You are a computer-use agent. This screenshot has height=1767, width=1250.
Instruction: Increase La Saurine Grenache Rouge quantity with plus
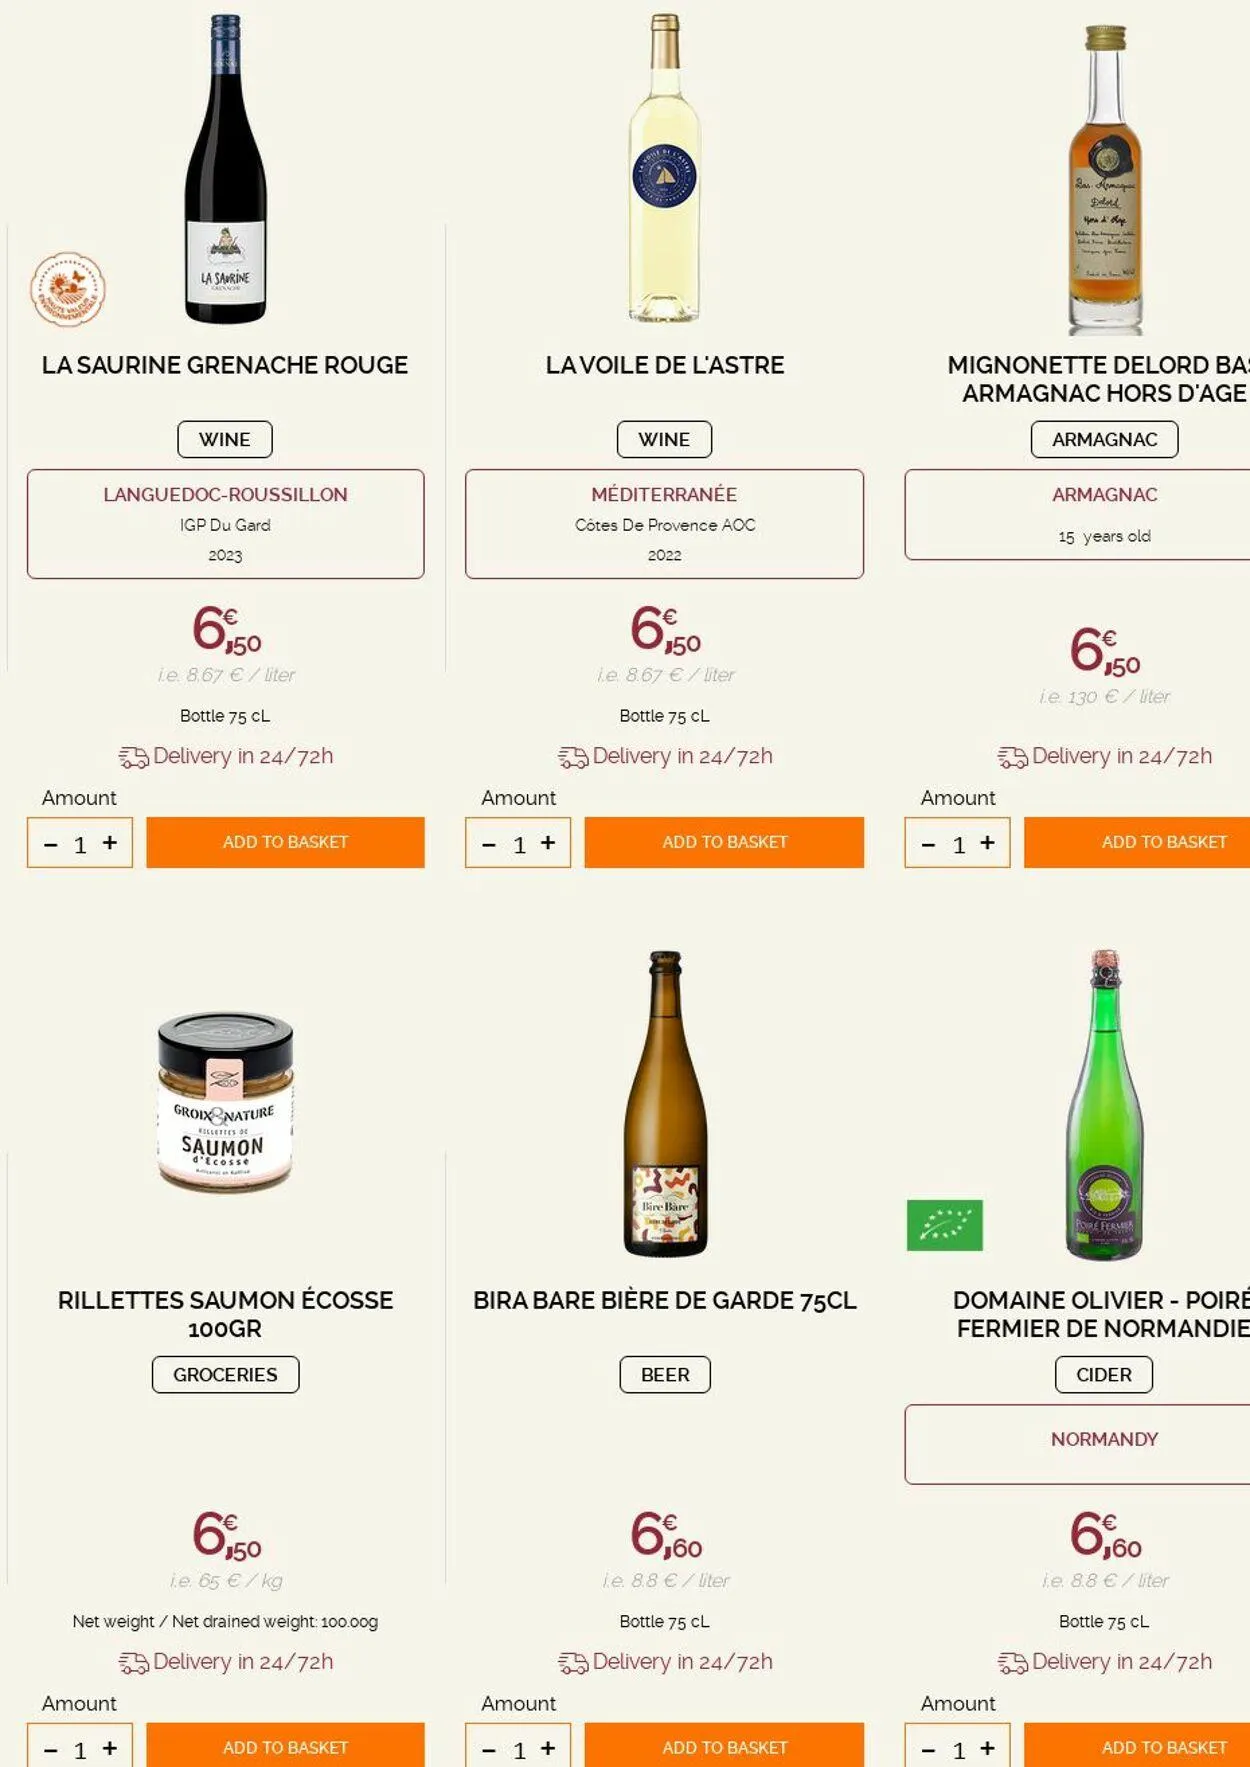tap(110, 843)
